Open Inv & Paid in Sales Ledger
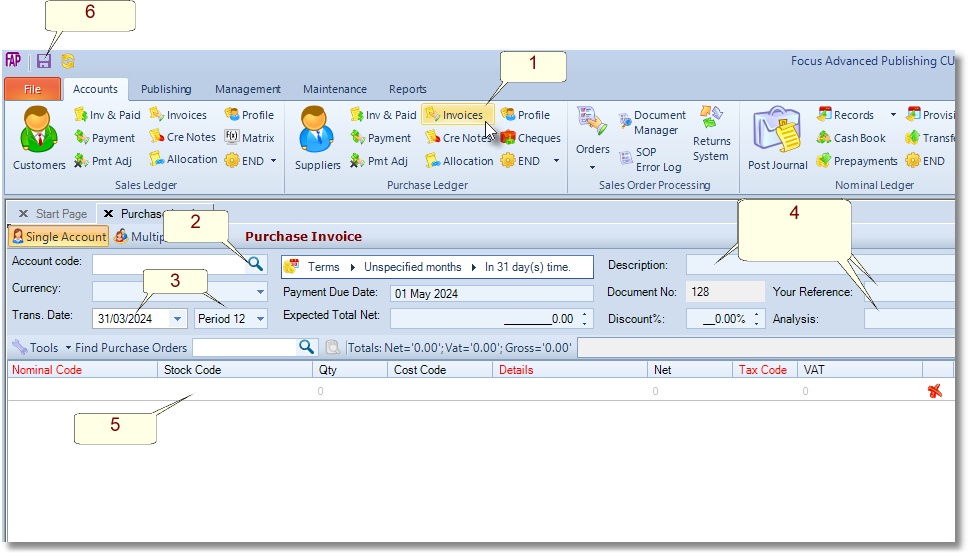Viewport: 969px width, 556px height. pos(107,115)
